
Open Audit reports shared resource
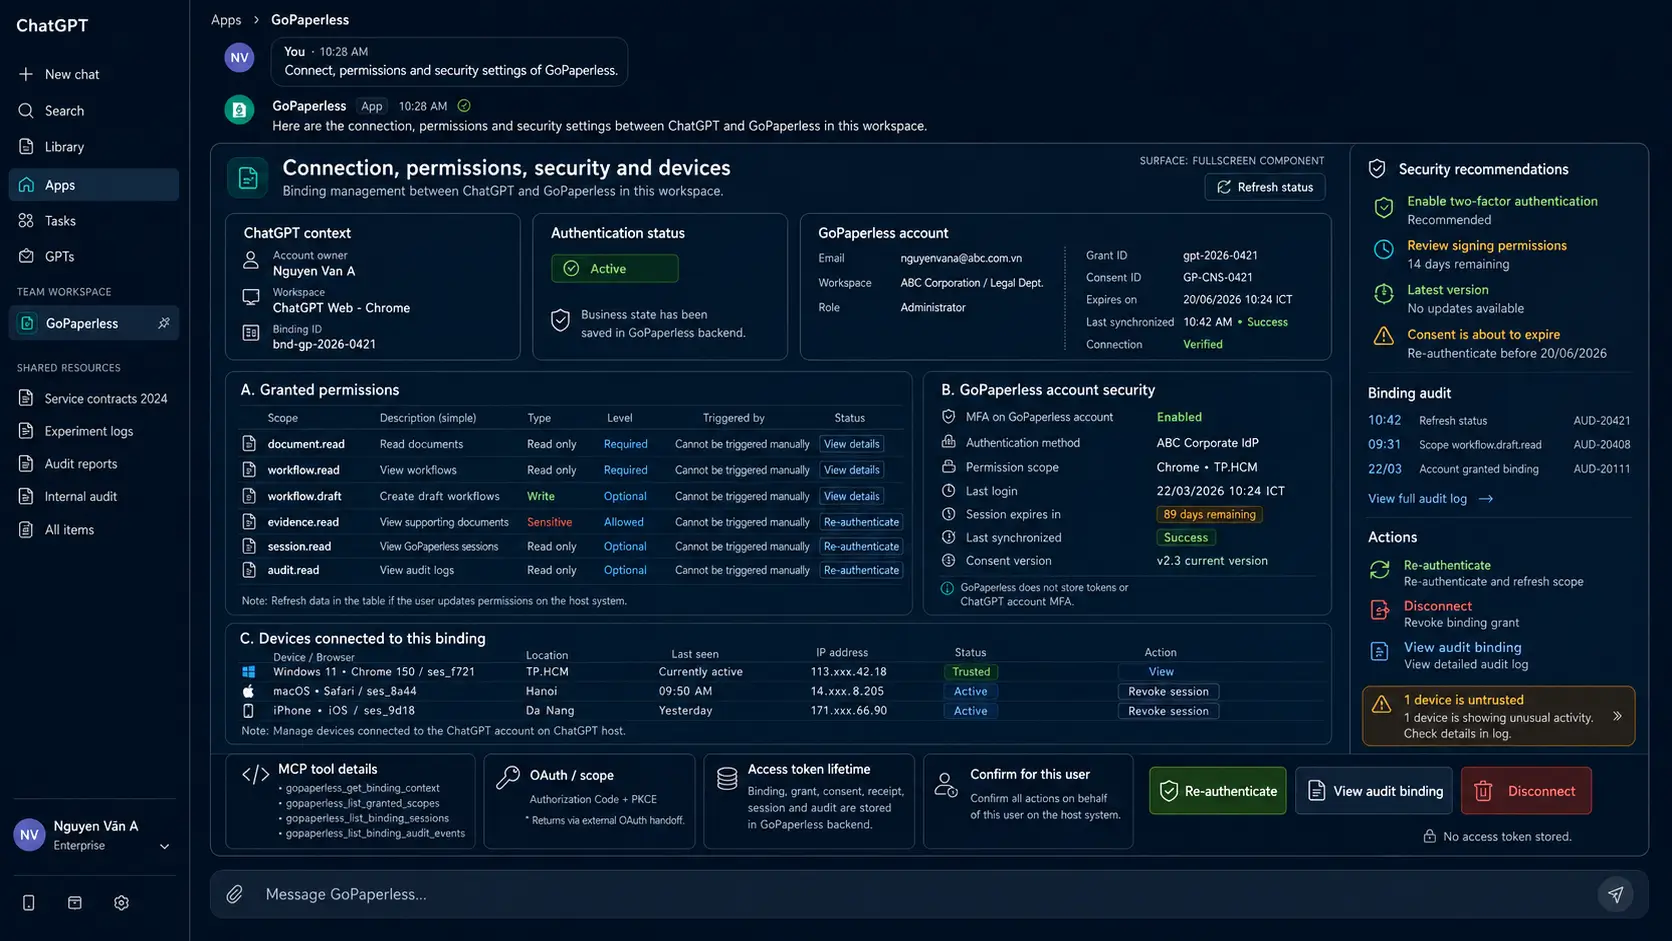pos(68,464)
